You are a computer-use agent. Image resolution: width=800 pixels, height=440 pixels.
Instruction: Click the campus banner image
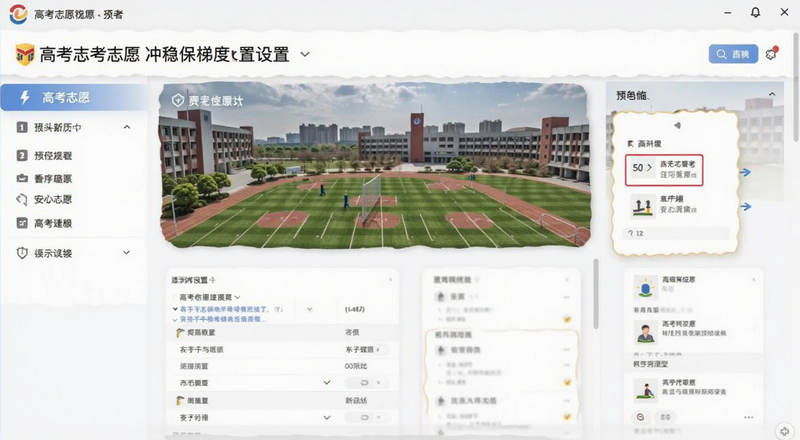pyautogui.click(x=375, y=166)
